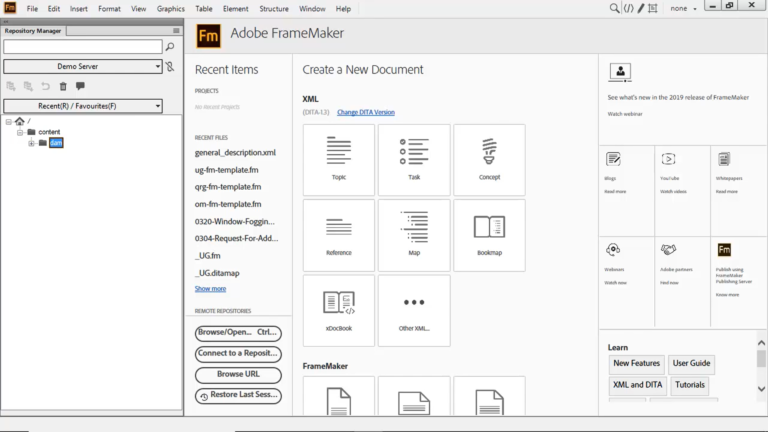The height and width of the screenshot is (432, 768).
Task: Click the New Features button
Action: click(x=637, y=363)
